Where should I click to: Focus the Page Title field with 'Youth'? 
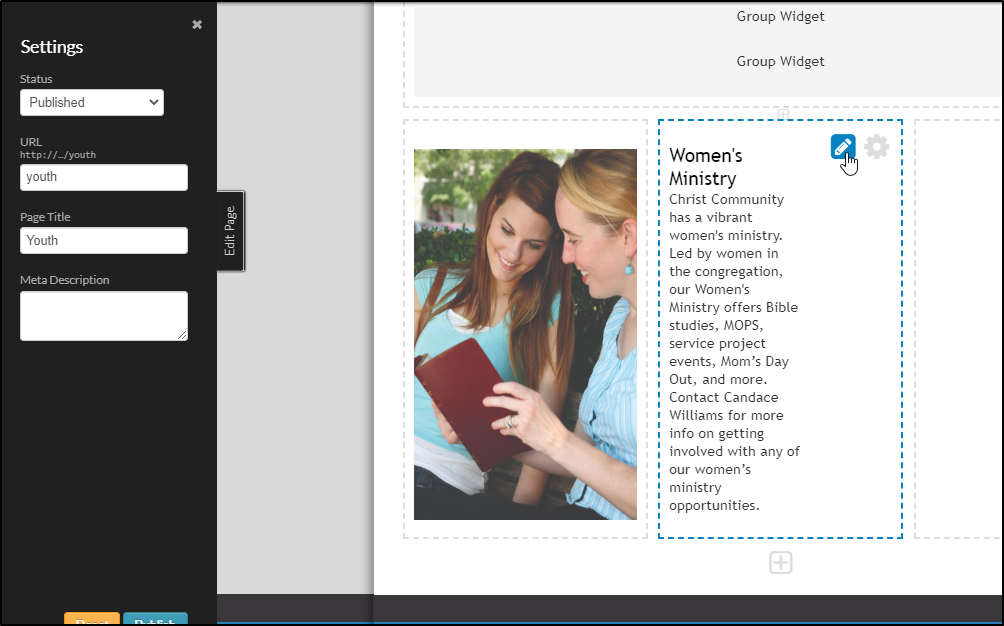pos(104,240)
